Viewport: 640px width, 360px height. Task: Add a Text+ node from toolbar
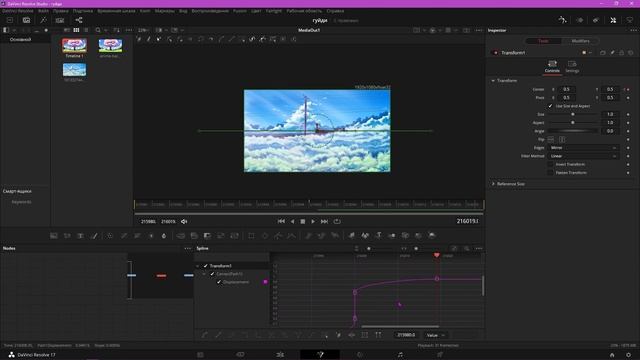click(x=80, y=236)
